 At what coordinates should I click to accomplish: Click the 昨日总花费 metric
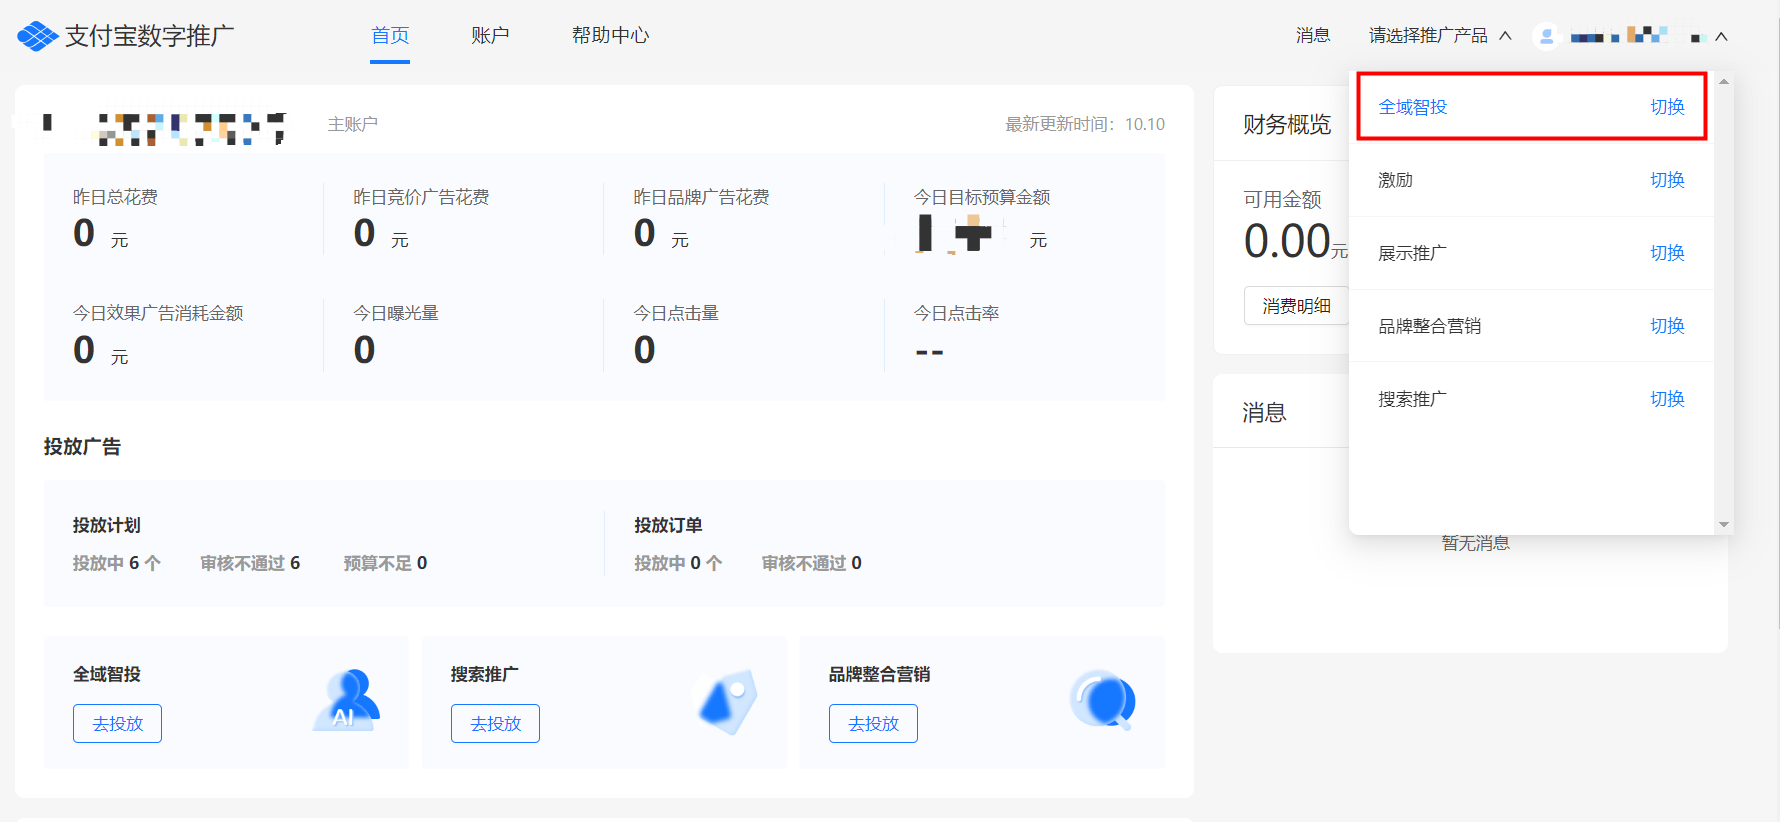coord(115,219)
